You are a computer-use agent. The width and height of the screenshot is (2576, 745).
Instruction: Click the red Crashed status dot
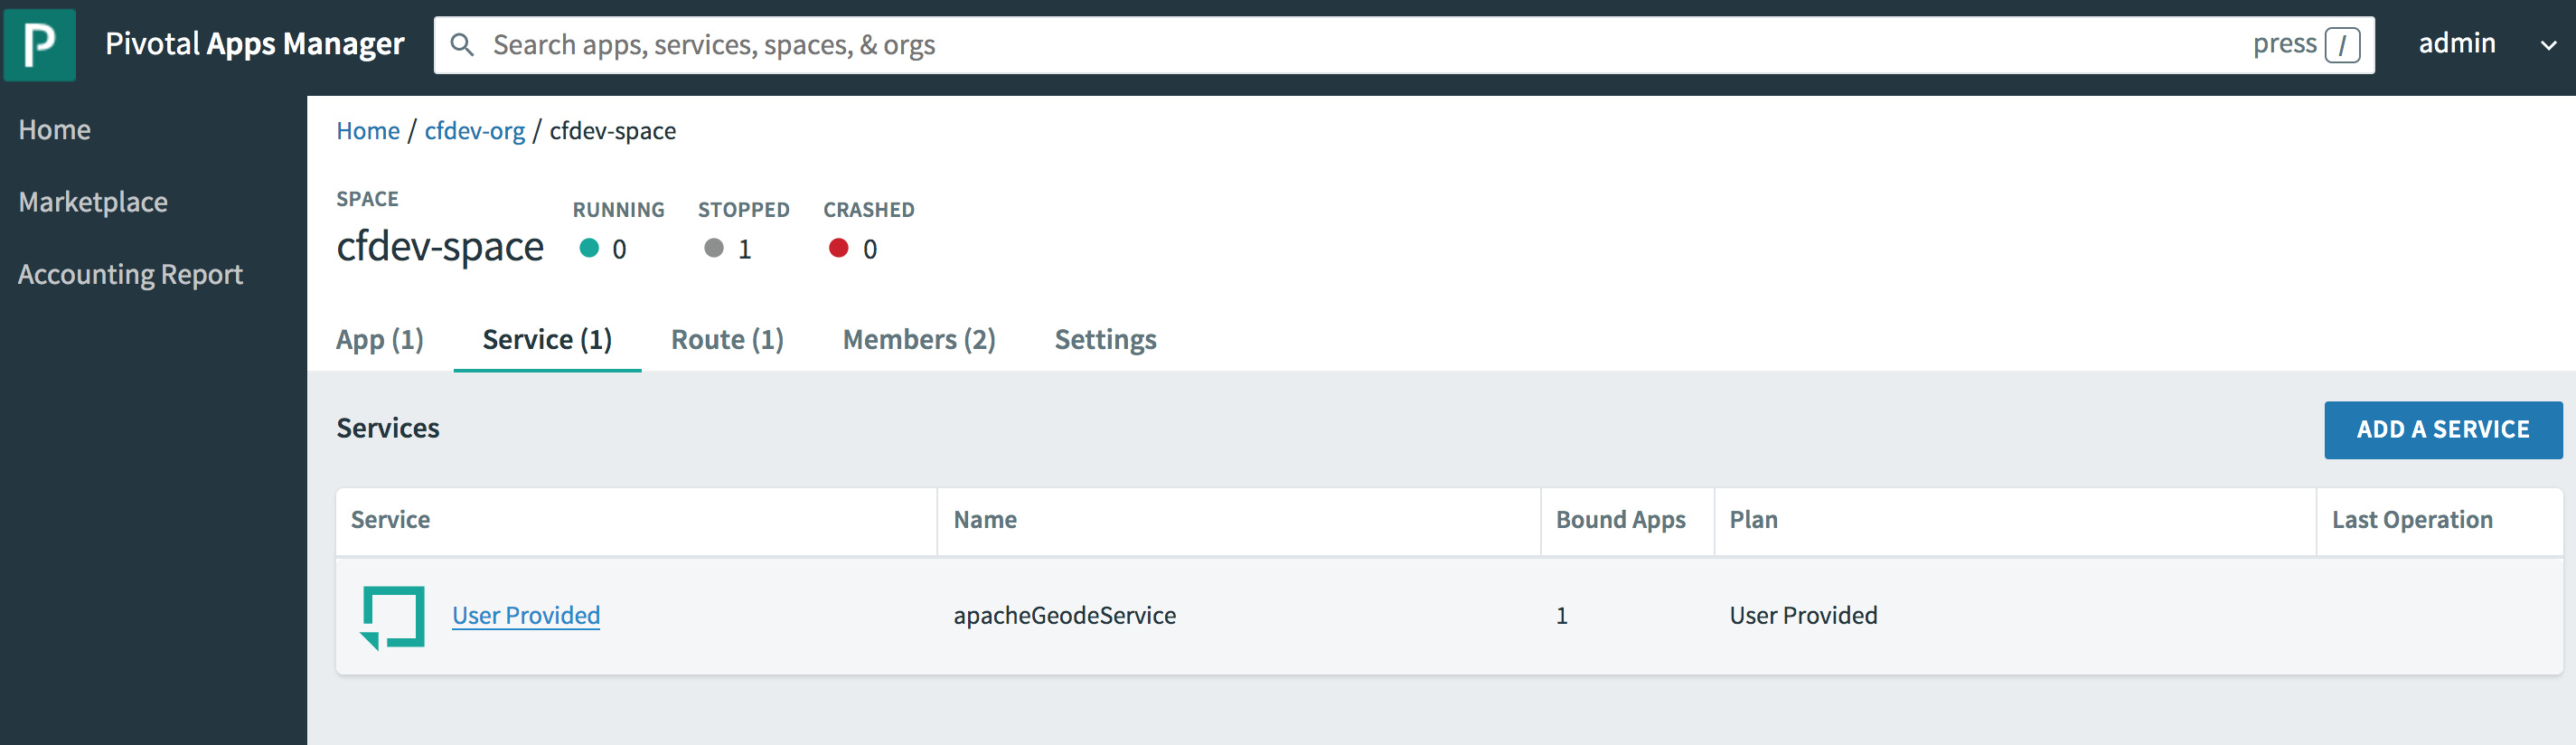pyautogui.click(x=838, y=248)
